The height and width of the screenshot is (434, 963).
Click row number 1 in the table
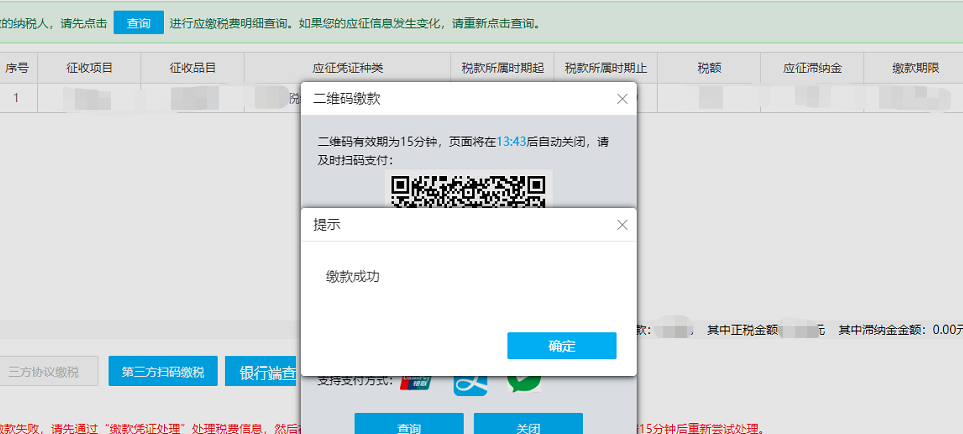[17, 98]
